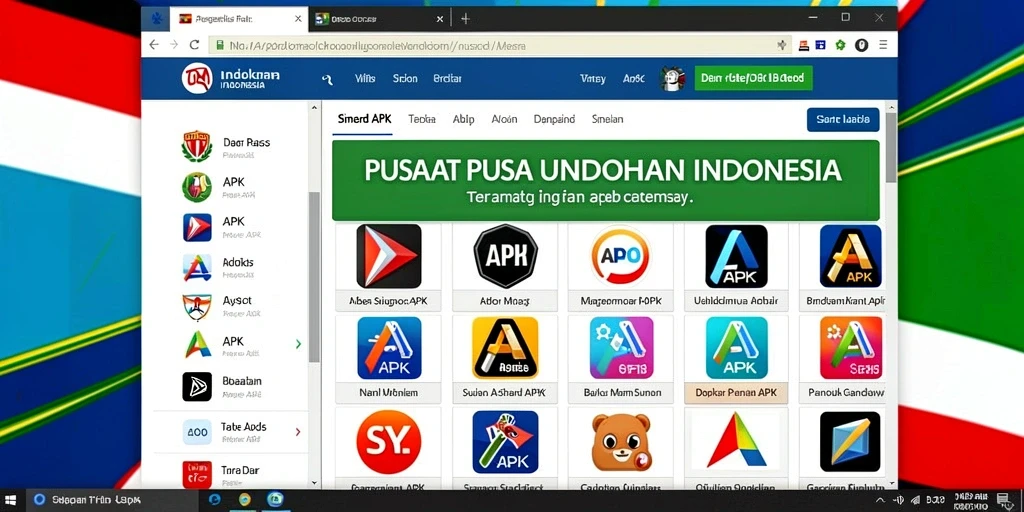Open the Windows Start button
Screen dimensions: 1024x512
[12, 500]
